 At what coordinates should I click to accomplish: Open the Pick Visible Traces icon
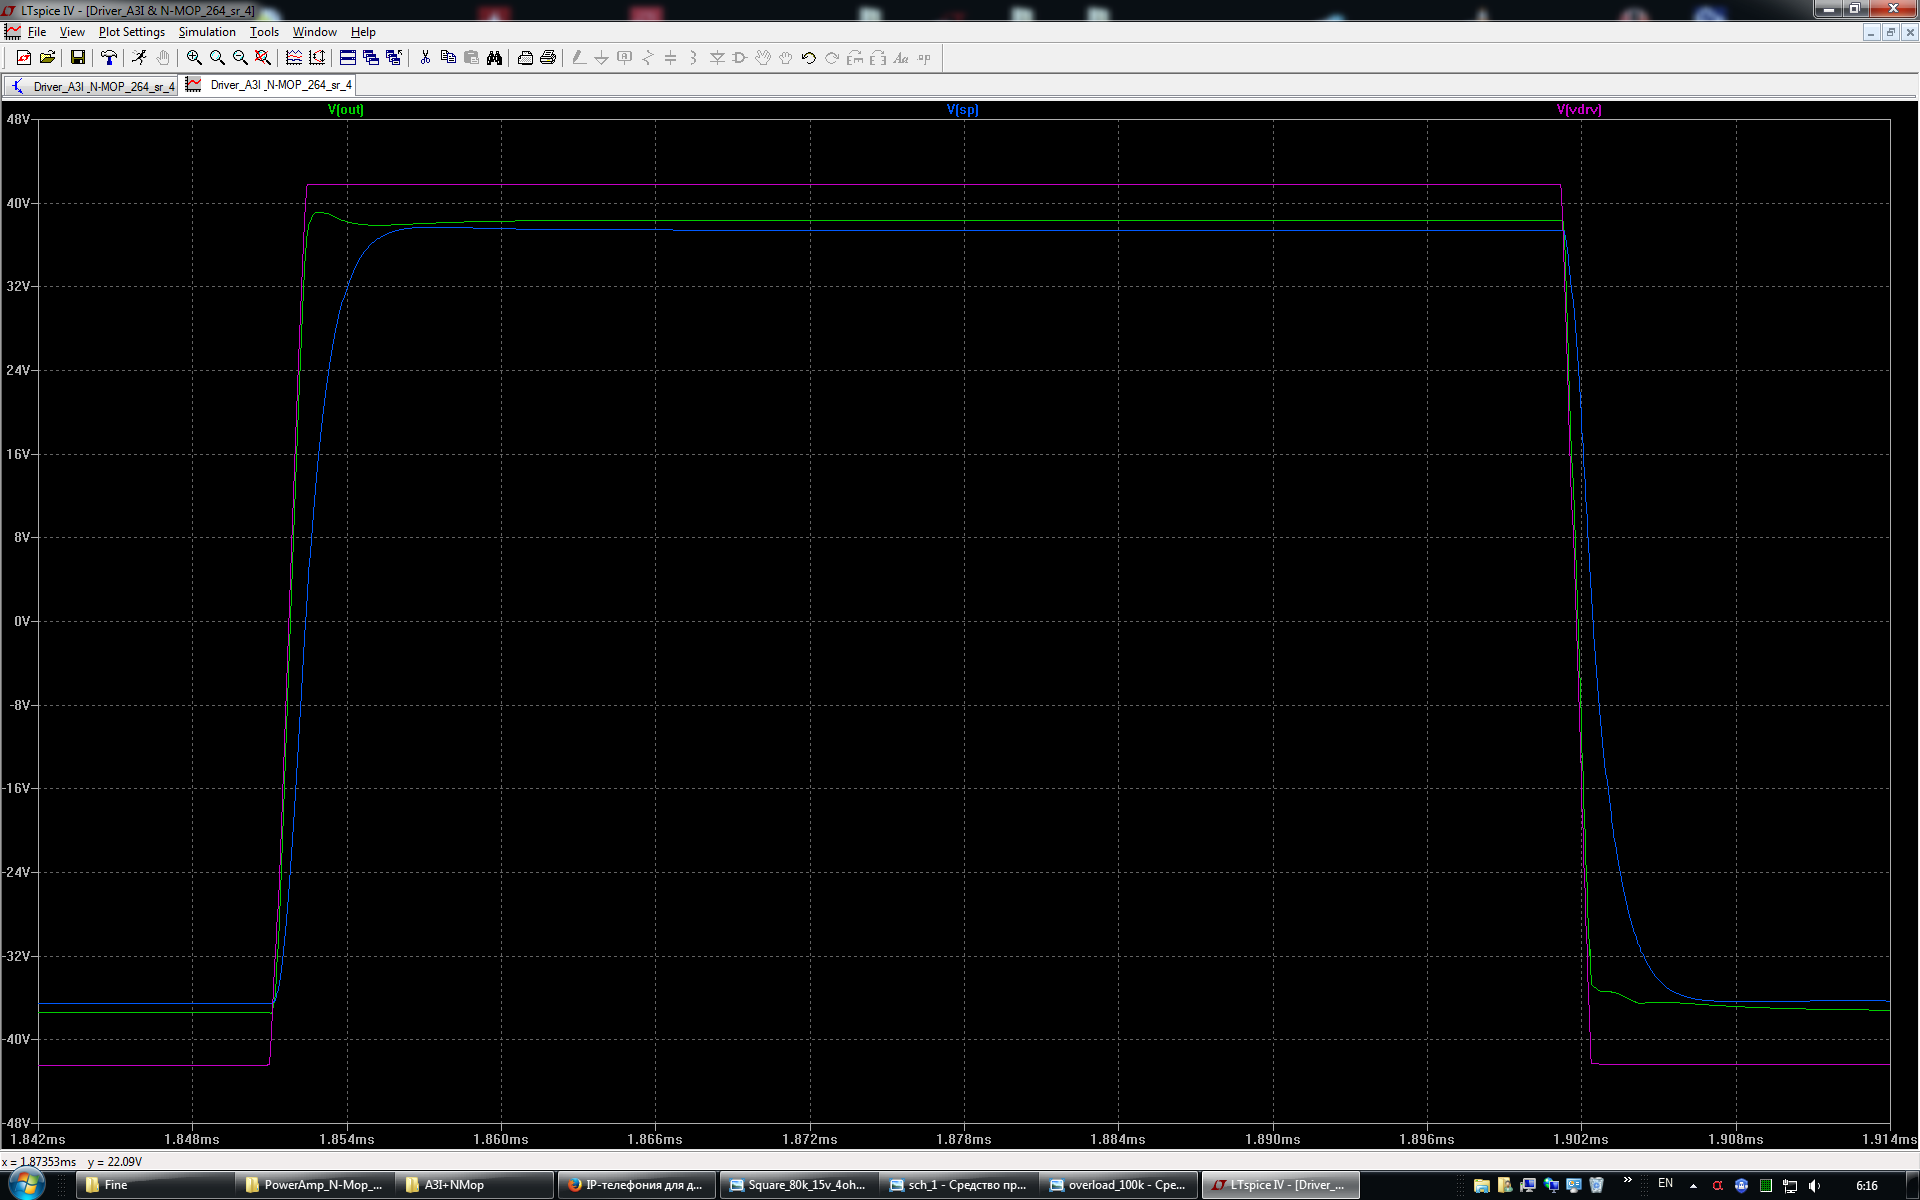pyautogui.click(x=294, y=58)
